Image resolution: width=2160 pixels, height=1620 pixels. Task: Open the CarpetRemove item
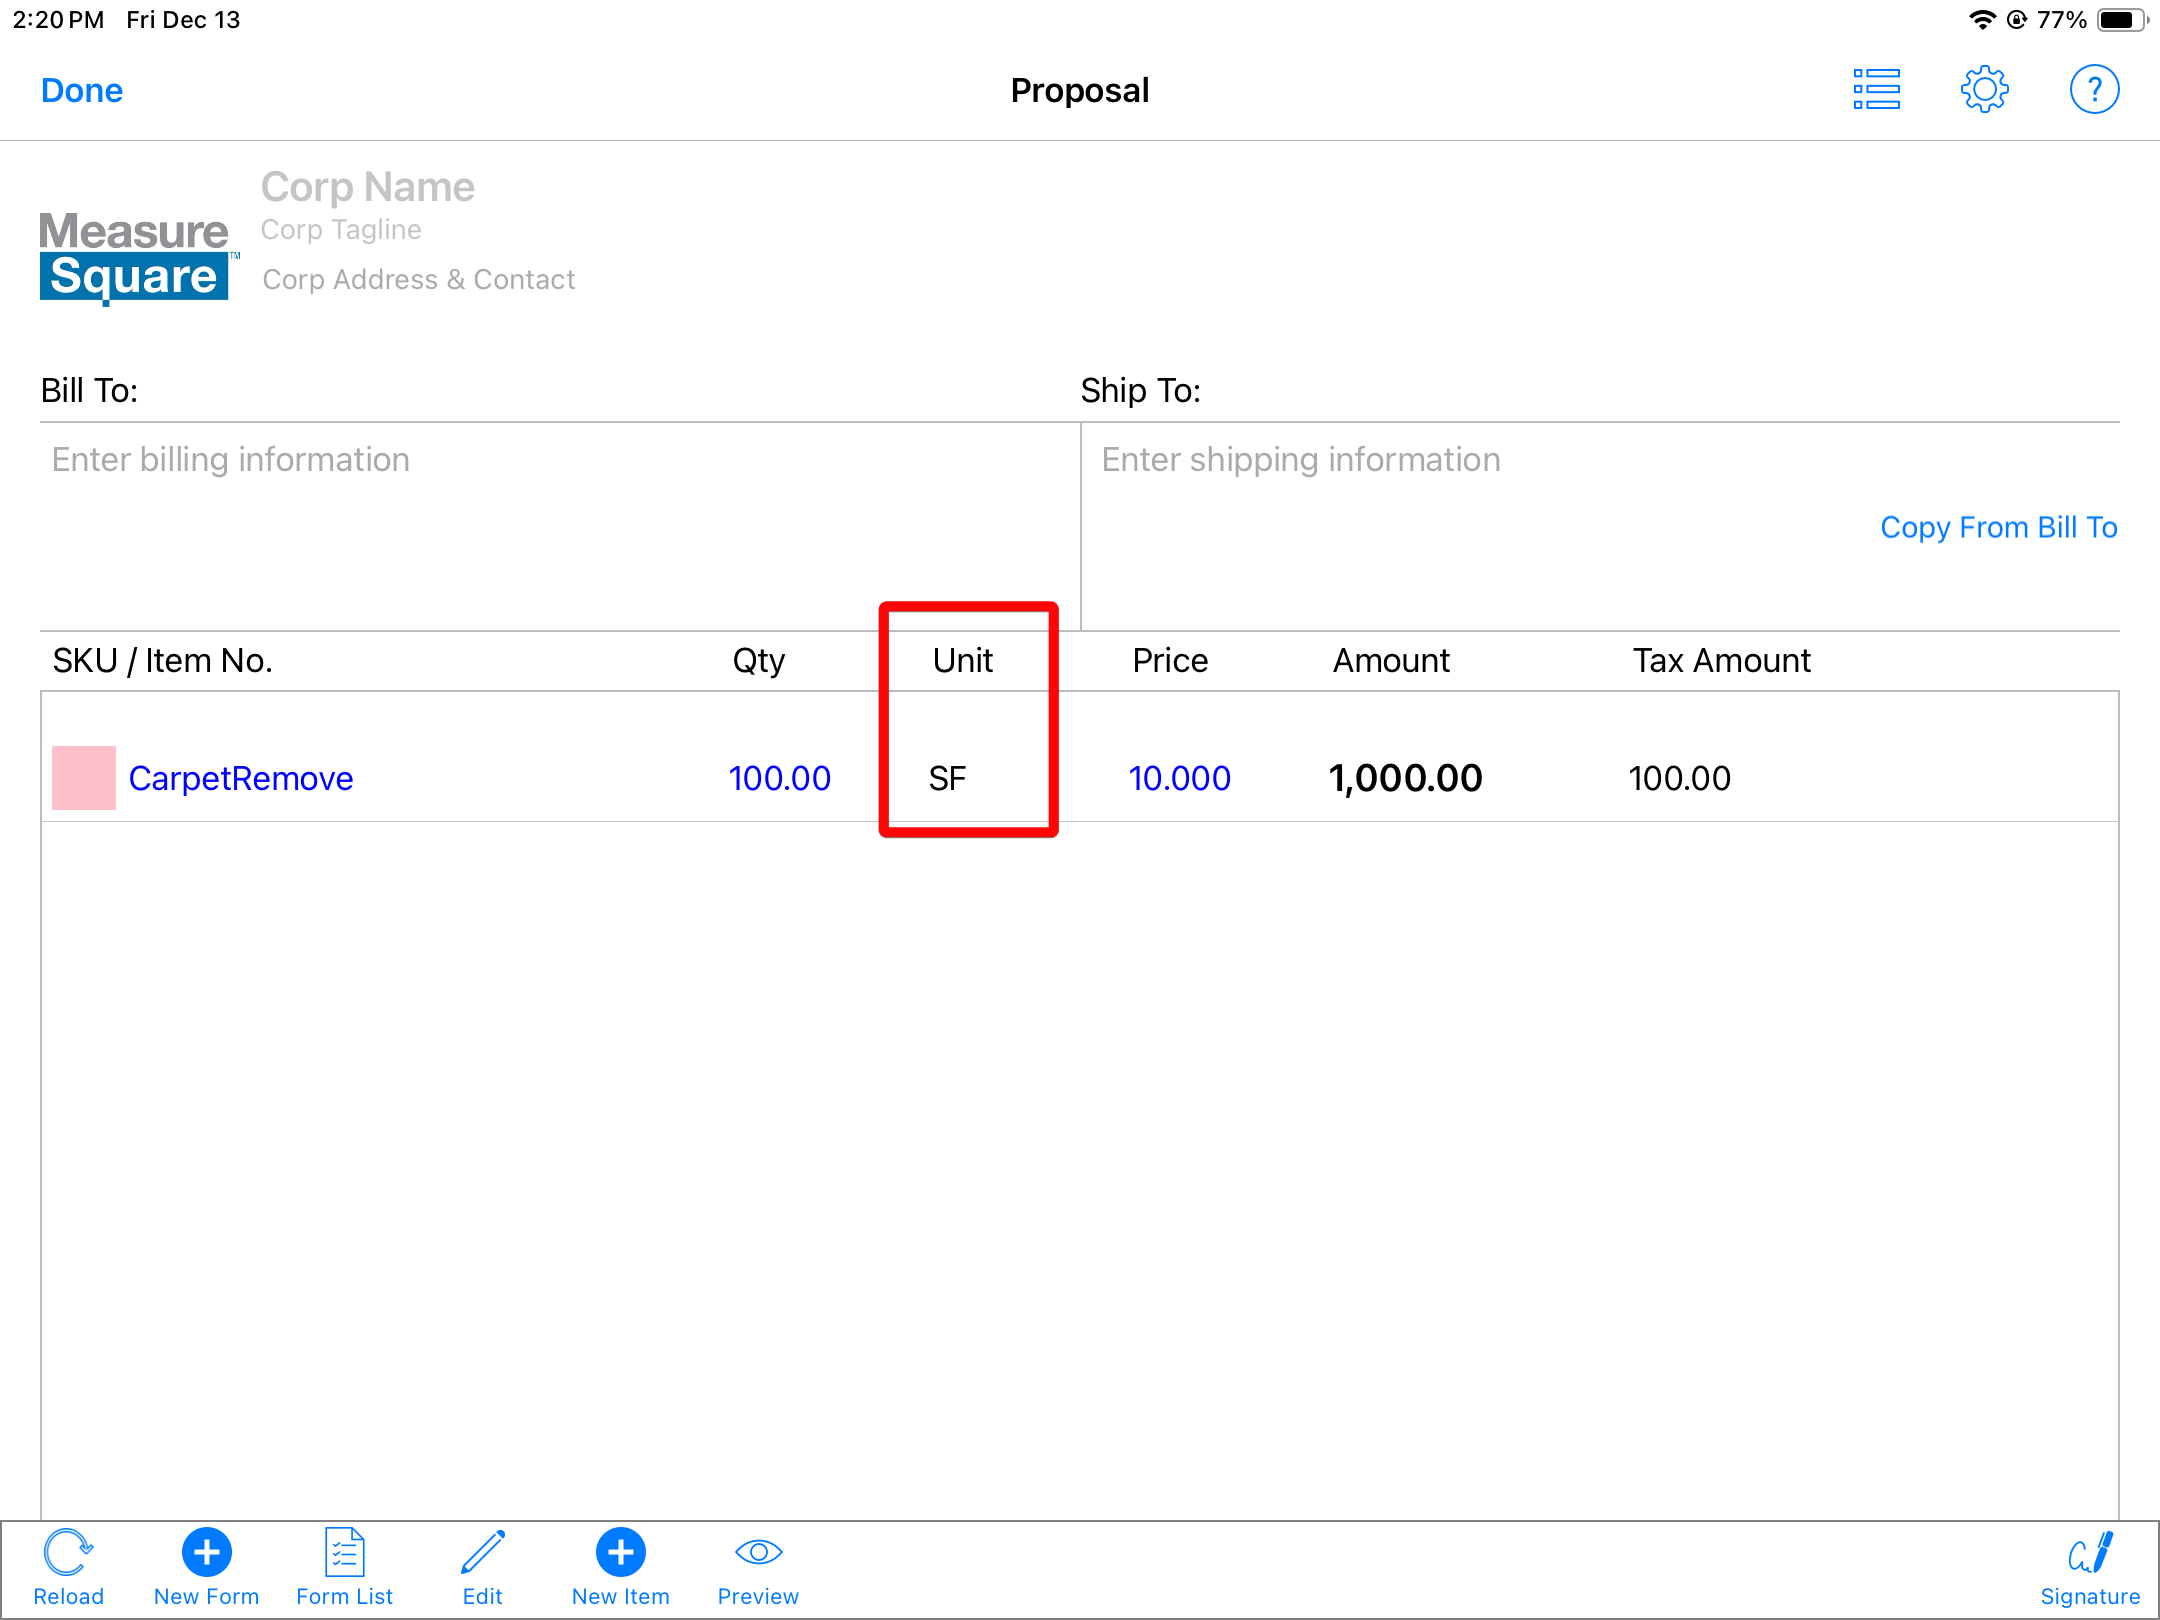(241, 778)
